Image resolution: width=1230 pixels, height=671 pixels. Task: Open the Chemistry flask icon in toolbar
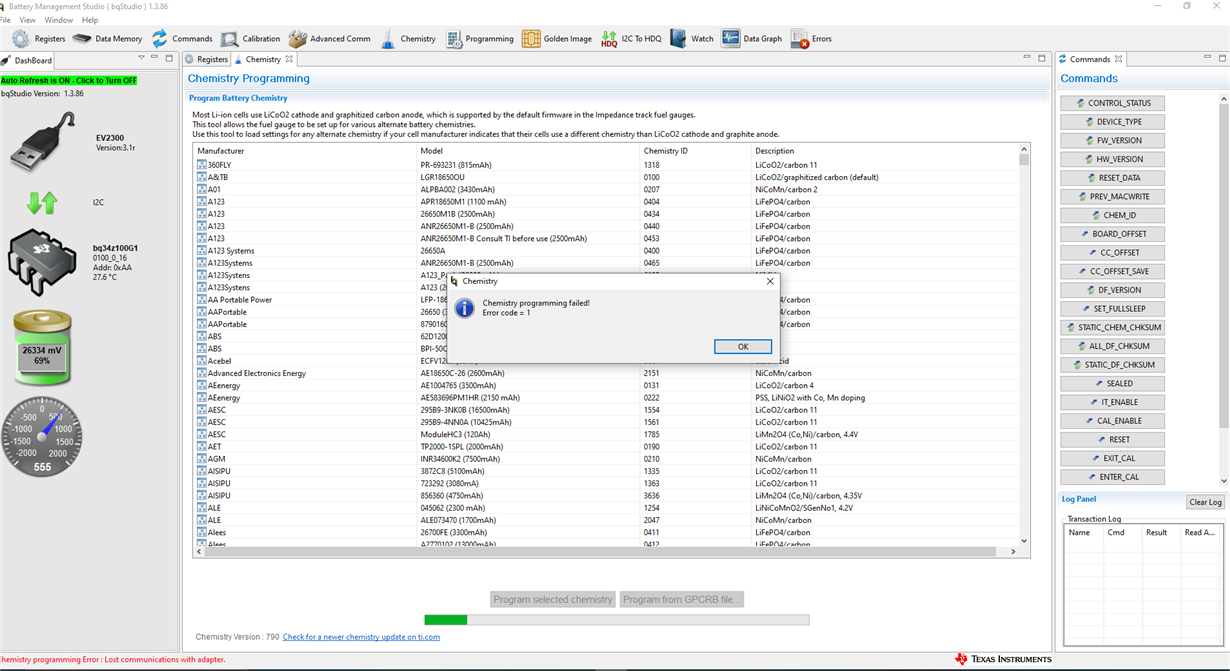pyautogui.click(x=388, y=39)
